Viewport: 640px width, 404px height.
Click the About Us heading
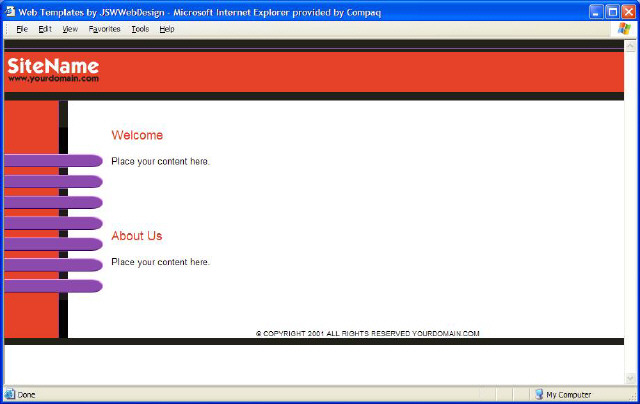tap(136, 236)
